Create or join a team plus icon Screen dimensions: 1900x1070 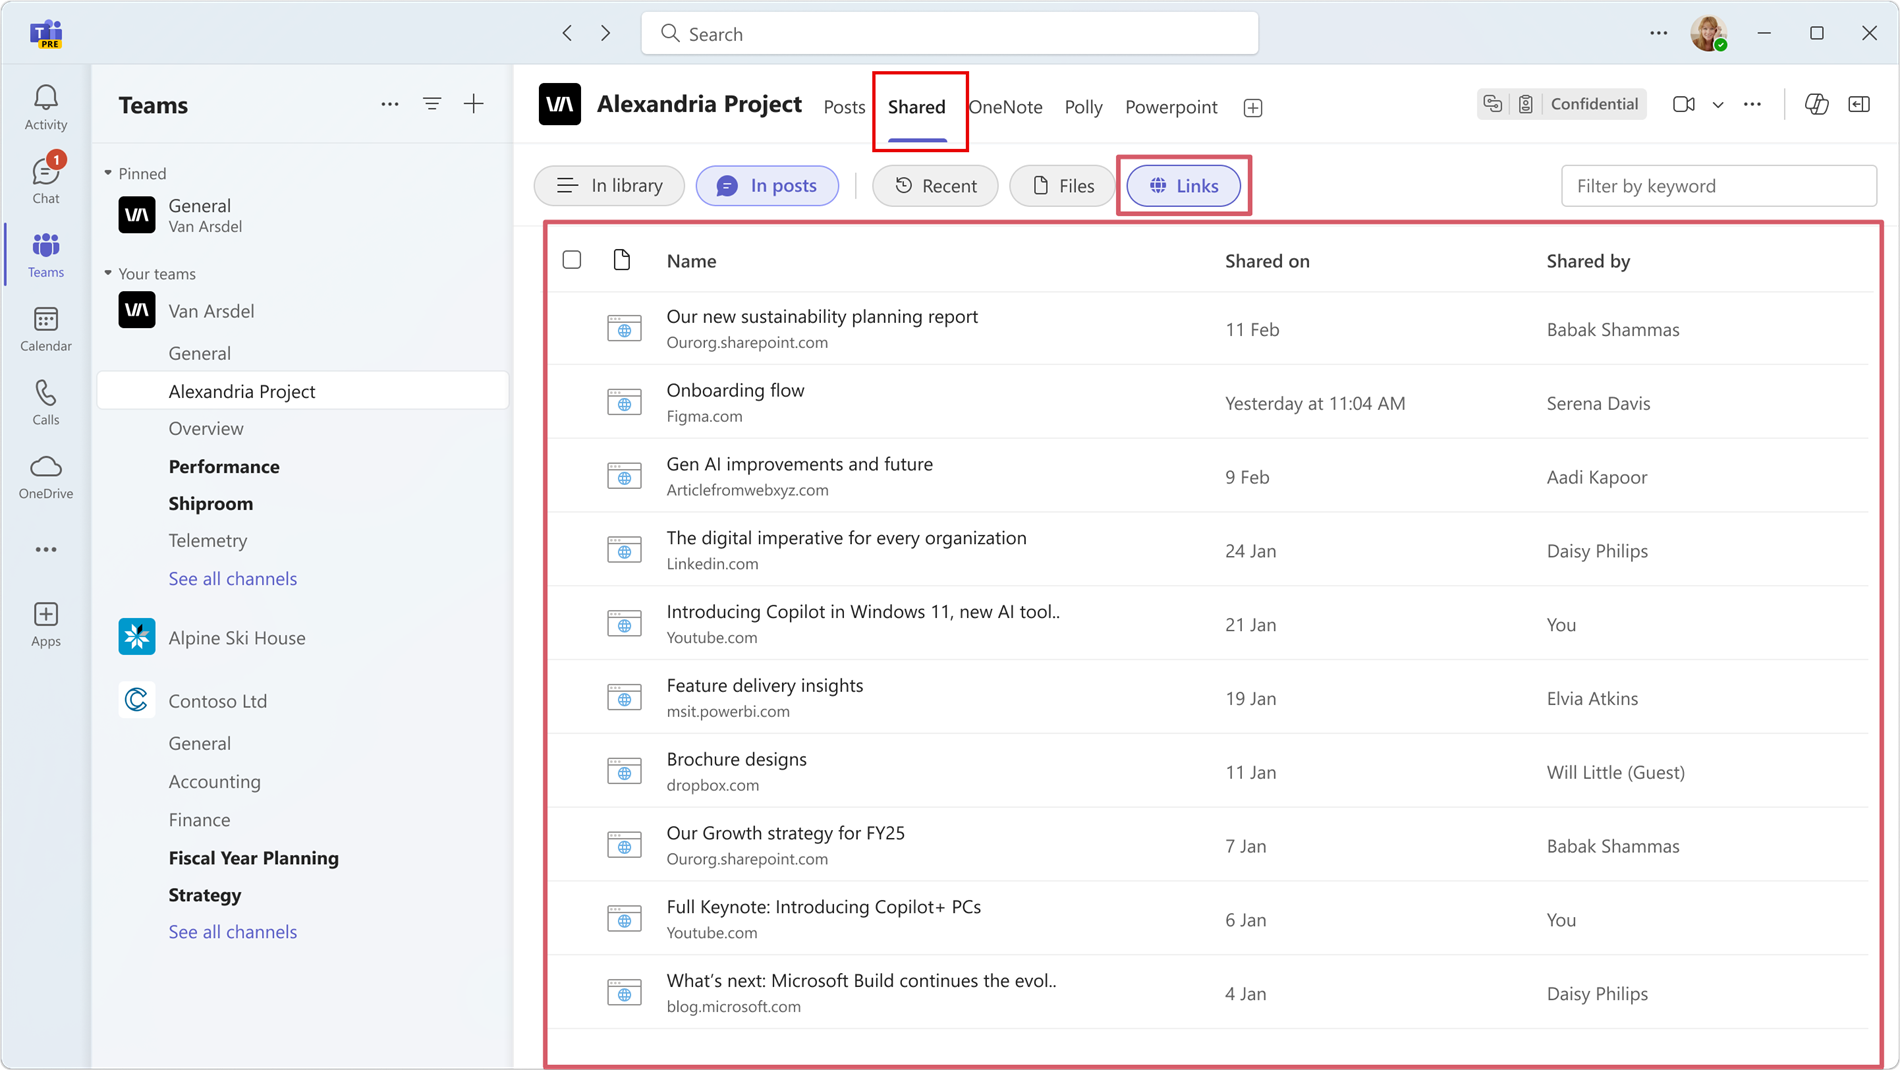pyautogui.click(x=474, y=104)
